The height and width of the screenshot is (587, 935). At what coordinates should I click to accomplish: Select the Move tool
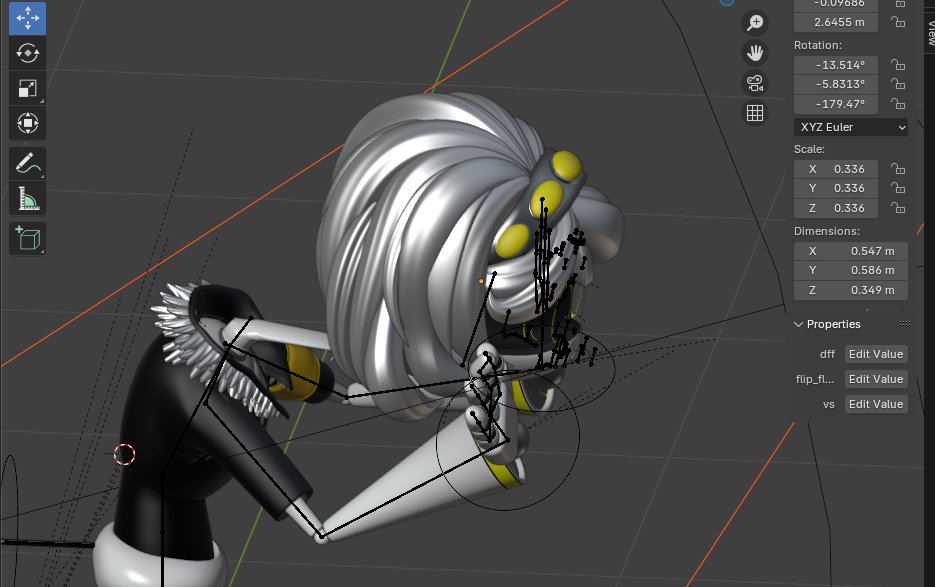coord(27,18)
